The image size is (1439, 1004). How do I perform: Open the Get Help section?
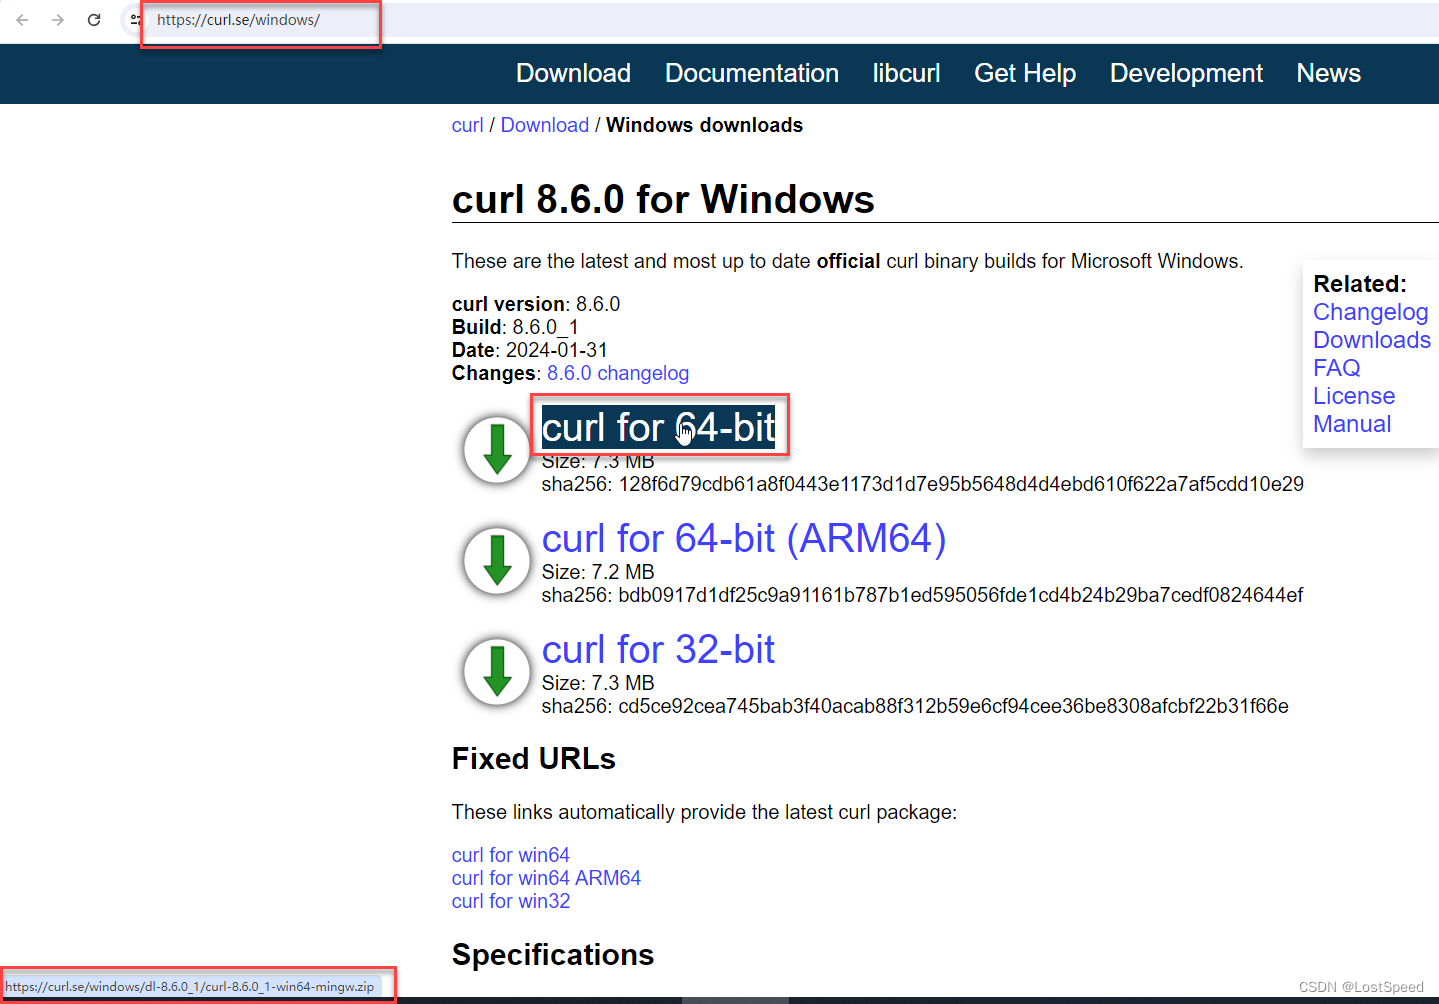(x=1024, y=73)
